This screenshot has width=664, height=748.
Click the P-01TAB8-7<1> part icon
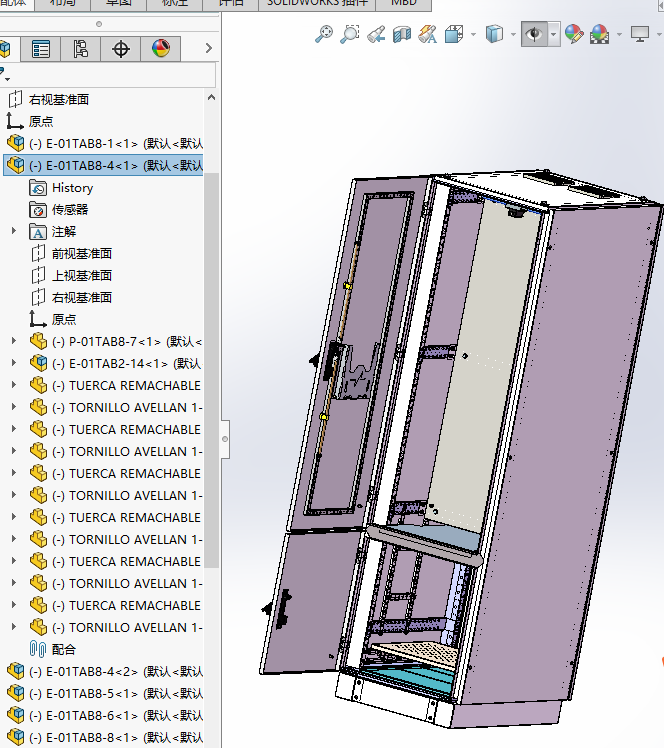pos(38,342)
